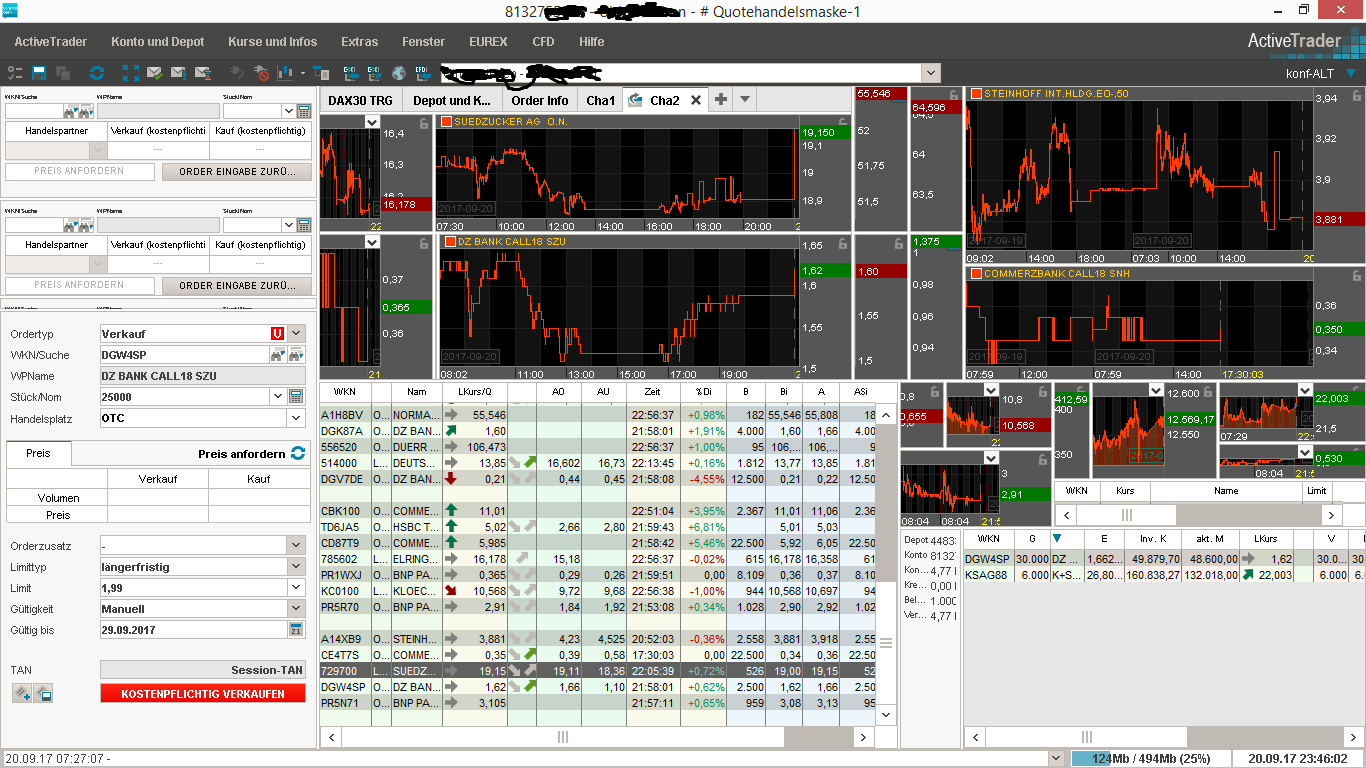Click the blue floppy disk save icon
1366x768 pixels.
39,72
